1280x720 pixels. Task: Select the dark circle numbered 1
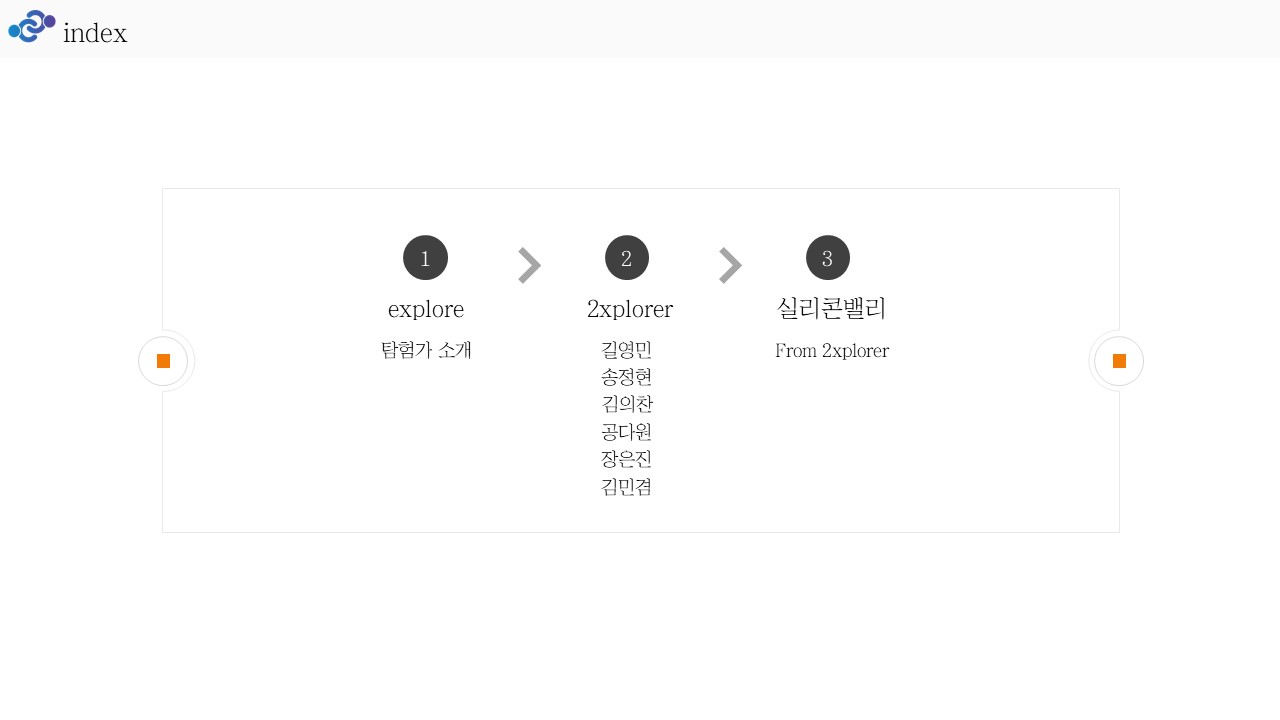(425, 258)
